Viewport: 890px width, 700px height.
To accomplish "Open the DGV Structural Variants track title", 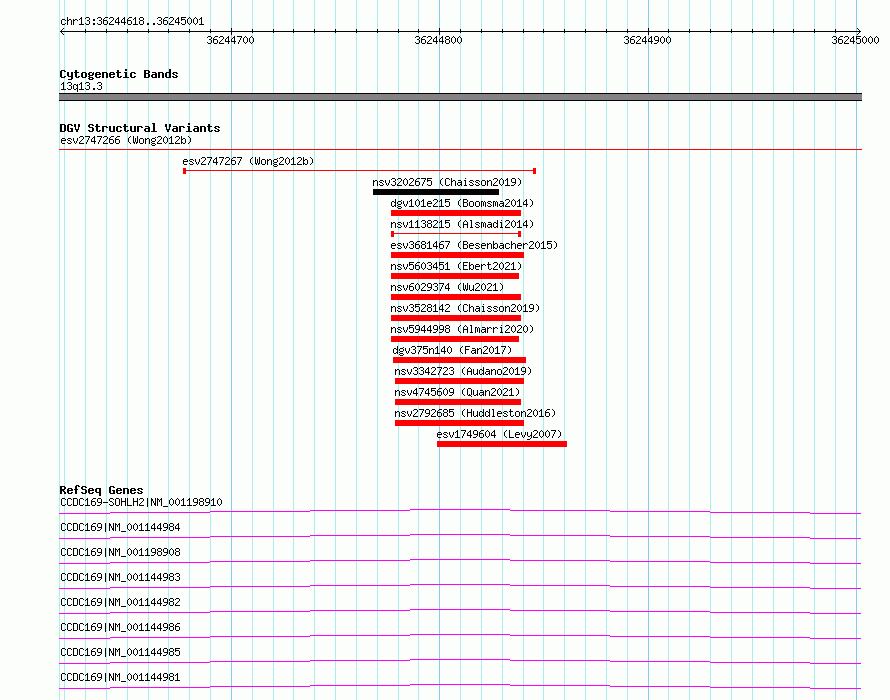I will [x=140, y=128].
